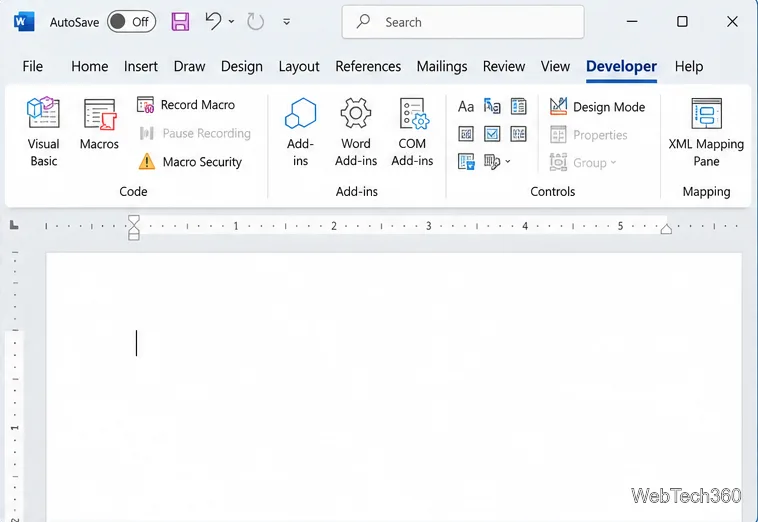Open COM Add-ins dialog
The width and height of the screenshot is (758, 522).
pyautogui.click(x=412, y=131)
